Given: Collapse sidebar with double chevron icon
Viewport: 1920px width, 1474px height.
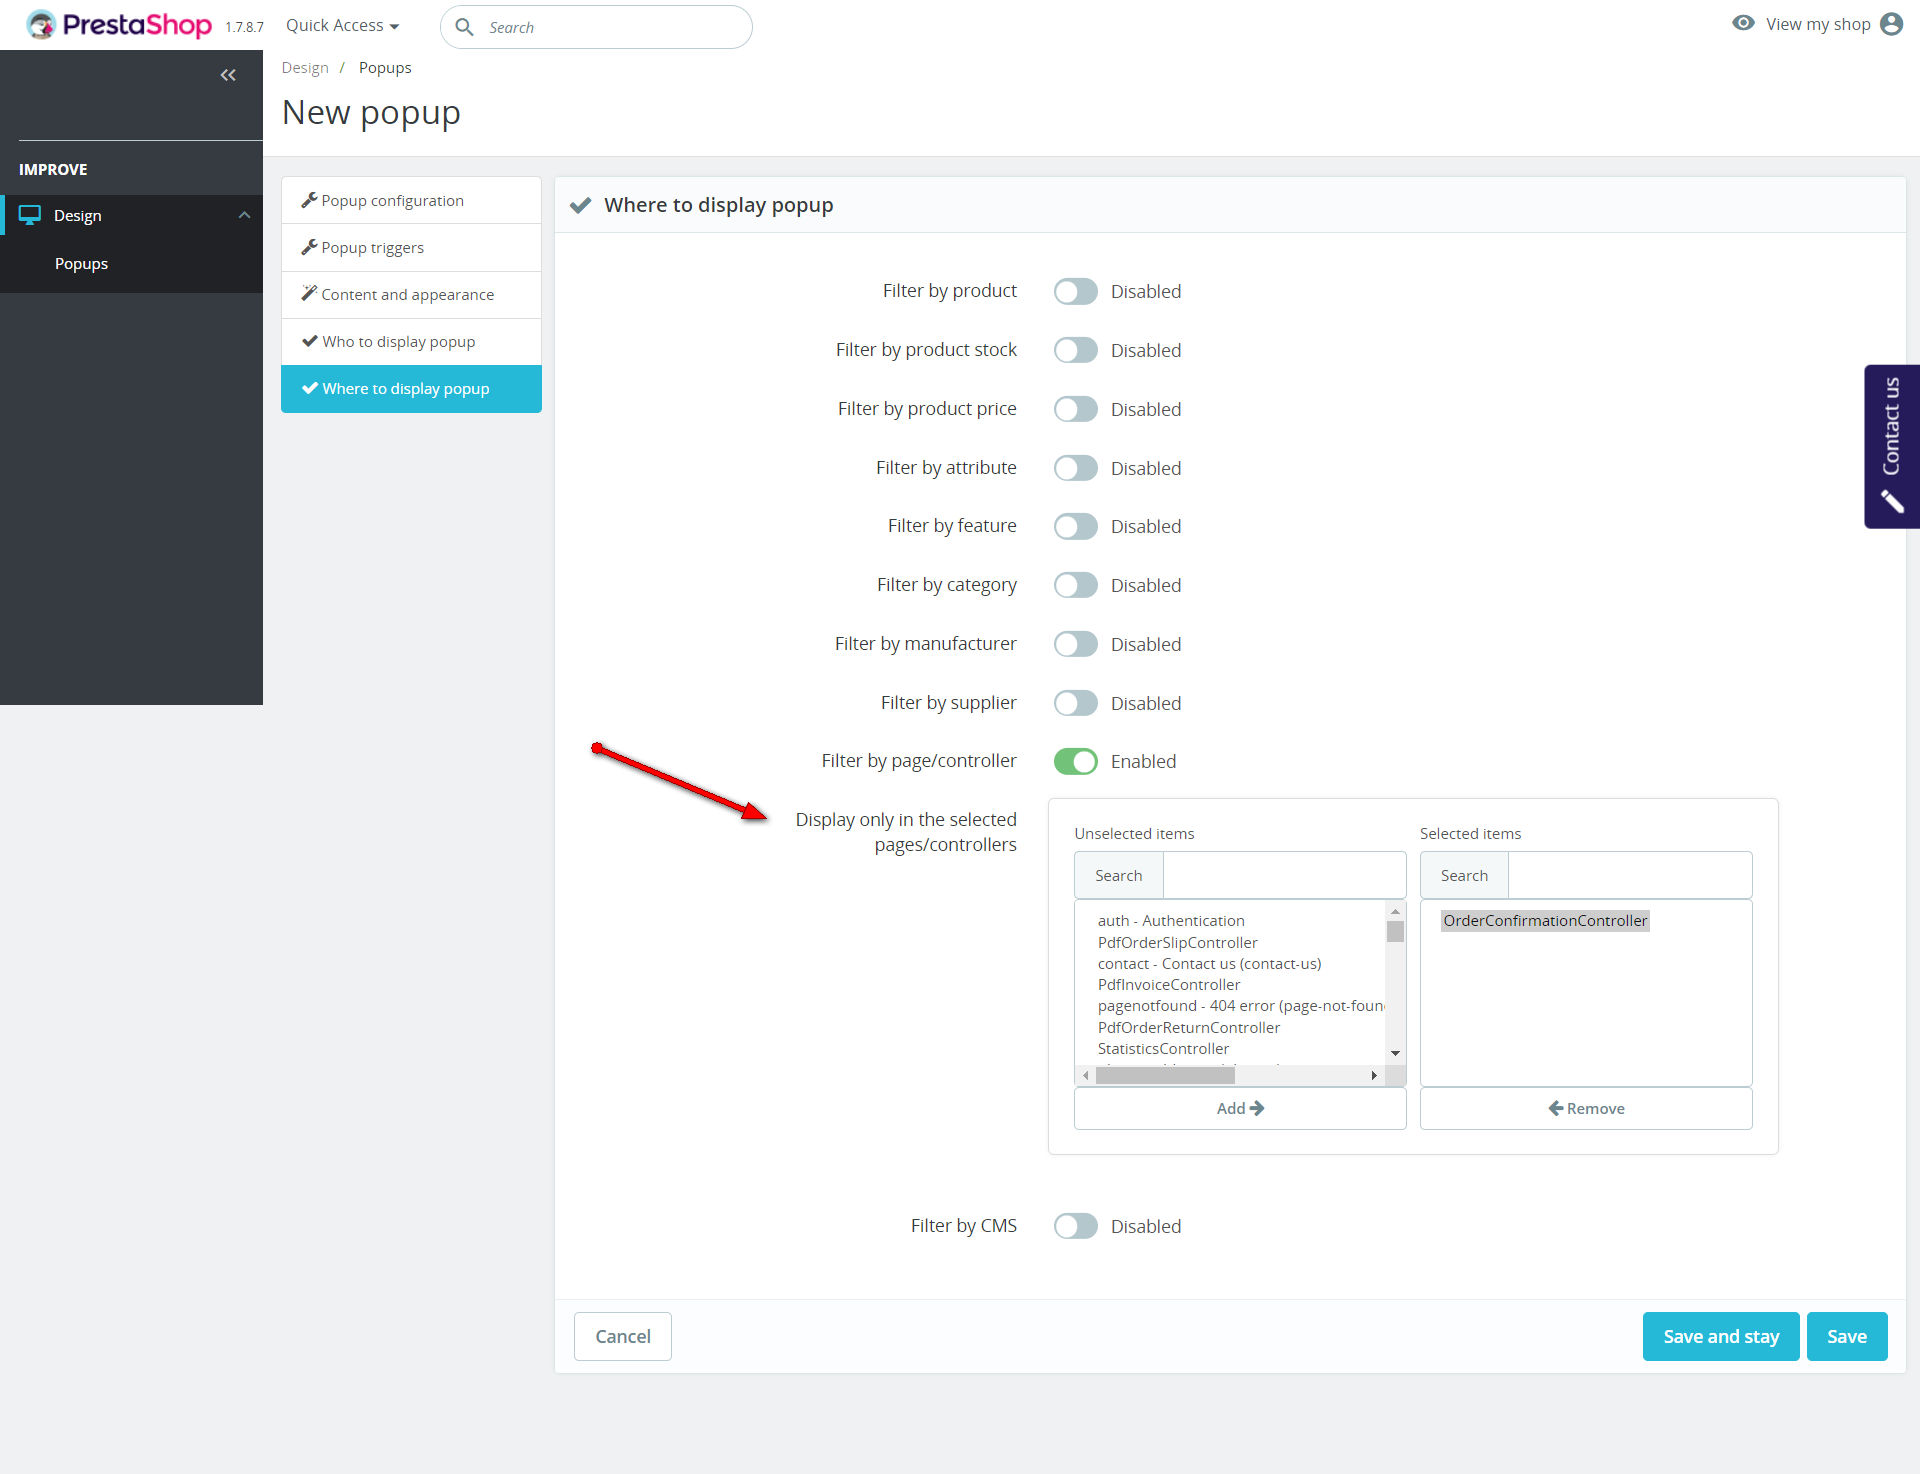Looking at the screenshot, I should click(x=228, y=75).
